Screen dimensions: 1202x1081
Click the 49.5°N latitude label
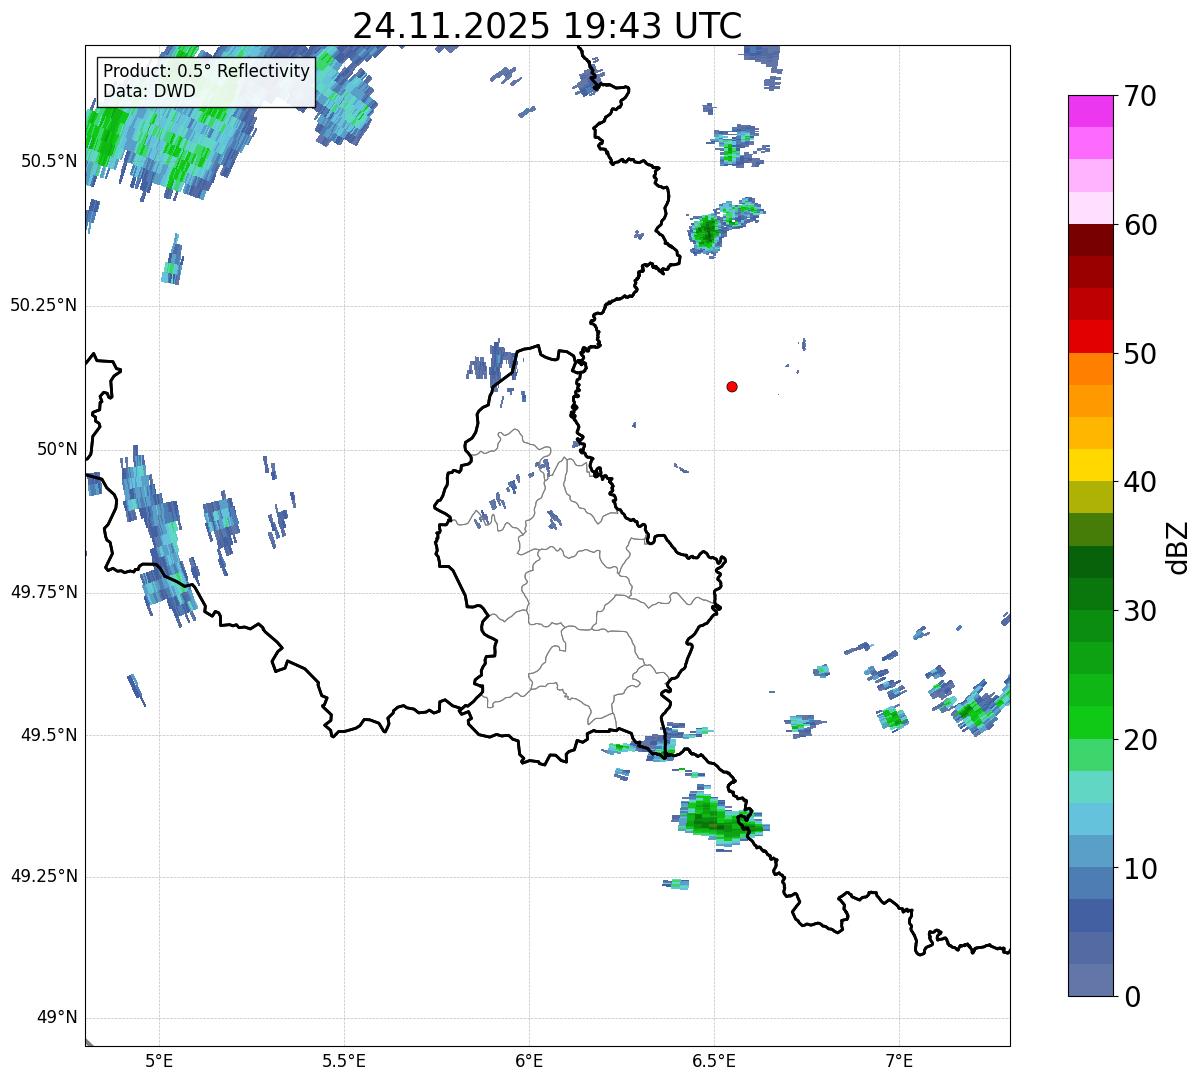49,735
